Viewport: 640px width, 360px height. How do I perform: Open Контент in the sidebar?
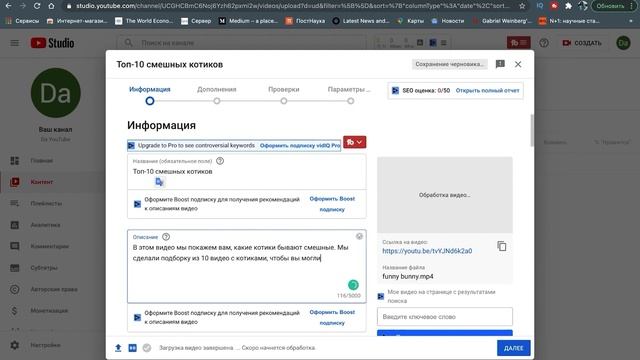tap(42, 182)
